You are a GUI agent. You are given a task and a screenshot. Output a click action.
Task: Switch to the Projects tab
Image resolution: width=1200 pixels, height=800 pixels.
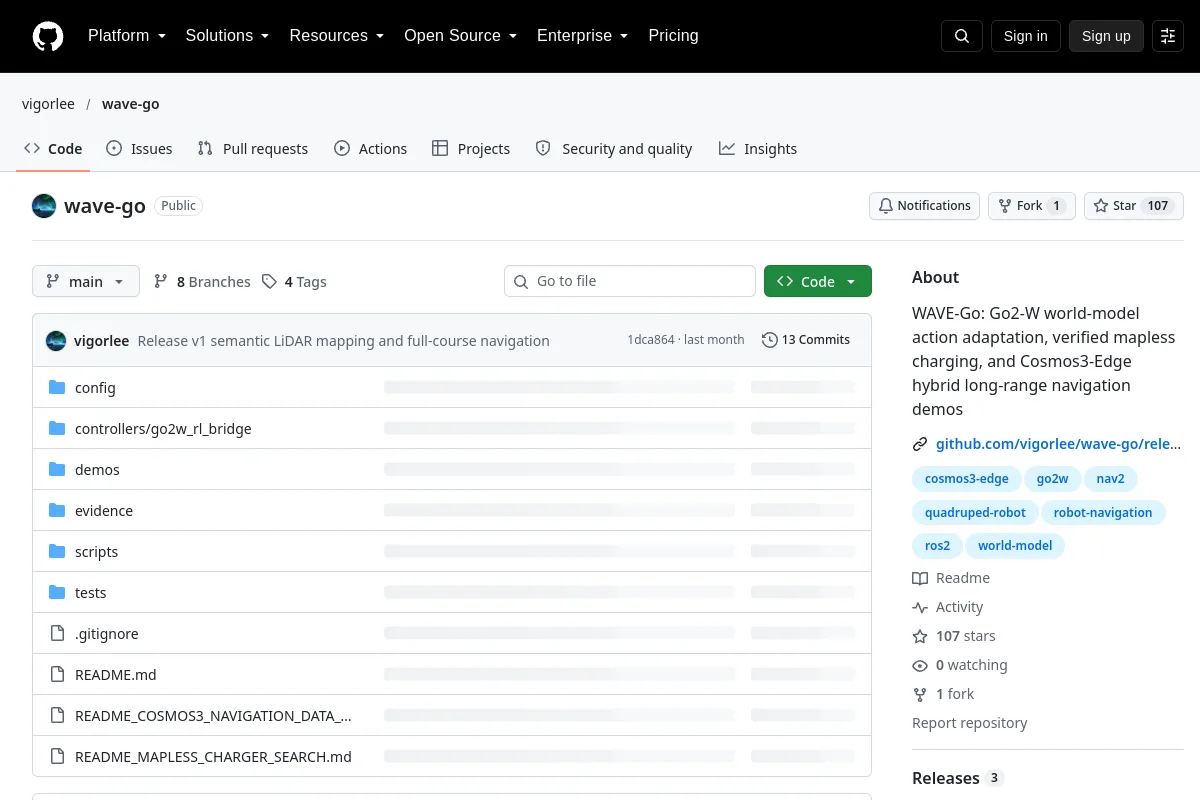[471, 149]
